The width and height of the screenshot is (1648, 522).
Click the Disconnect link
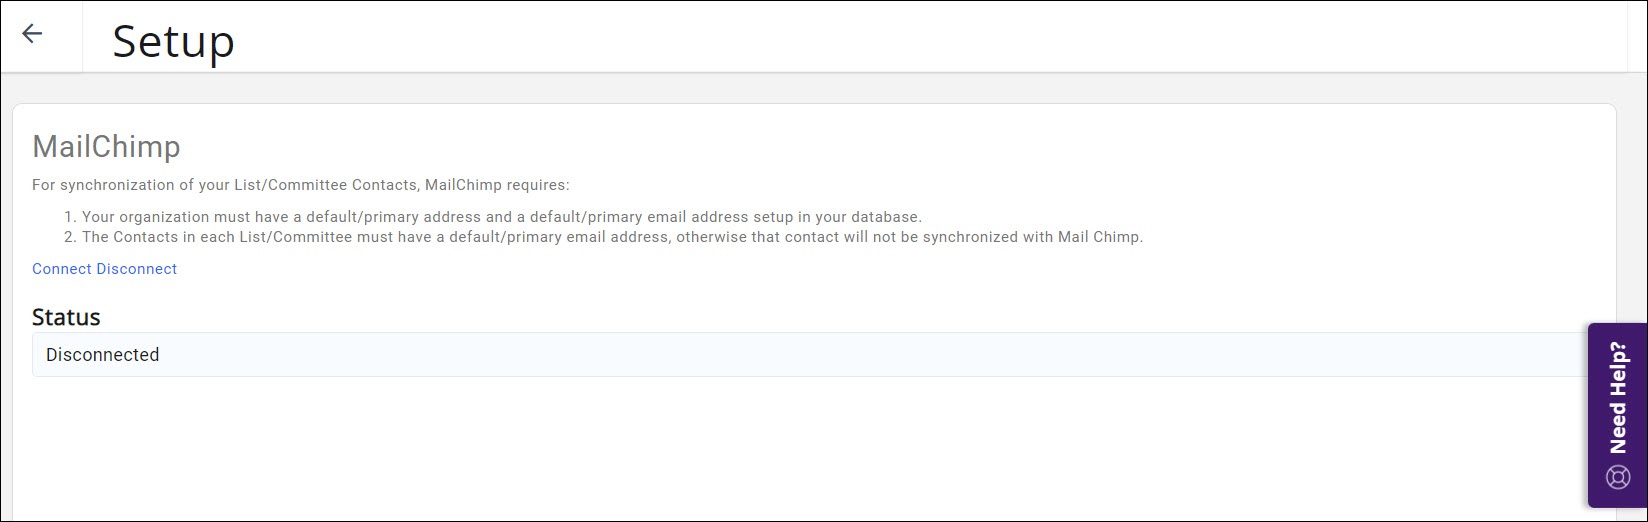click(x=137, y=269)
